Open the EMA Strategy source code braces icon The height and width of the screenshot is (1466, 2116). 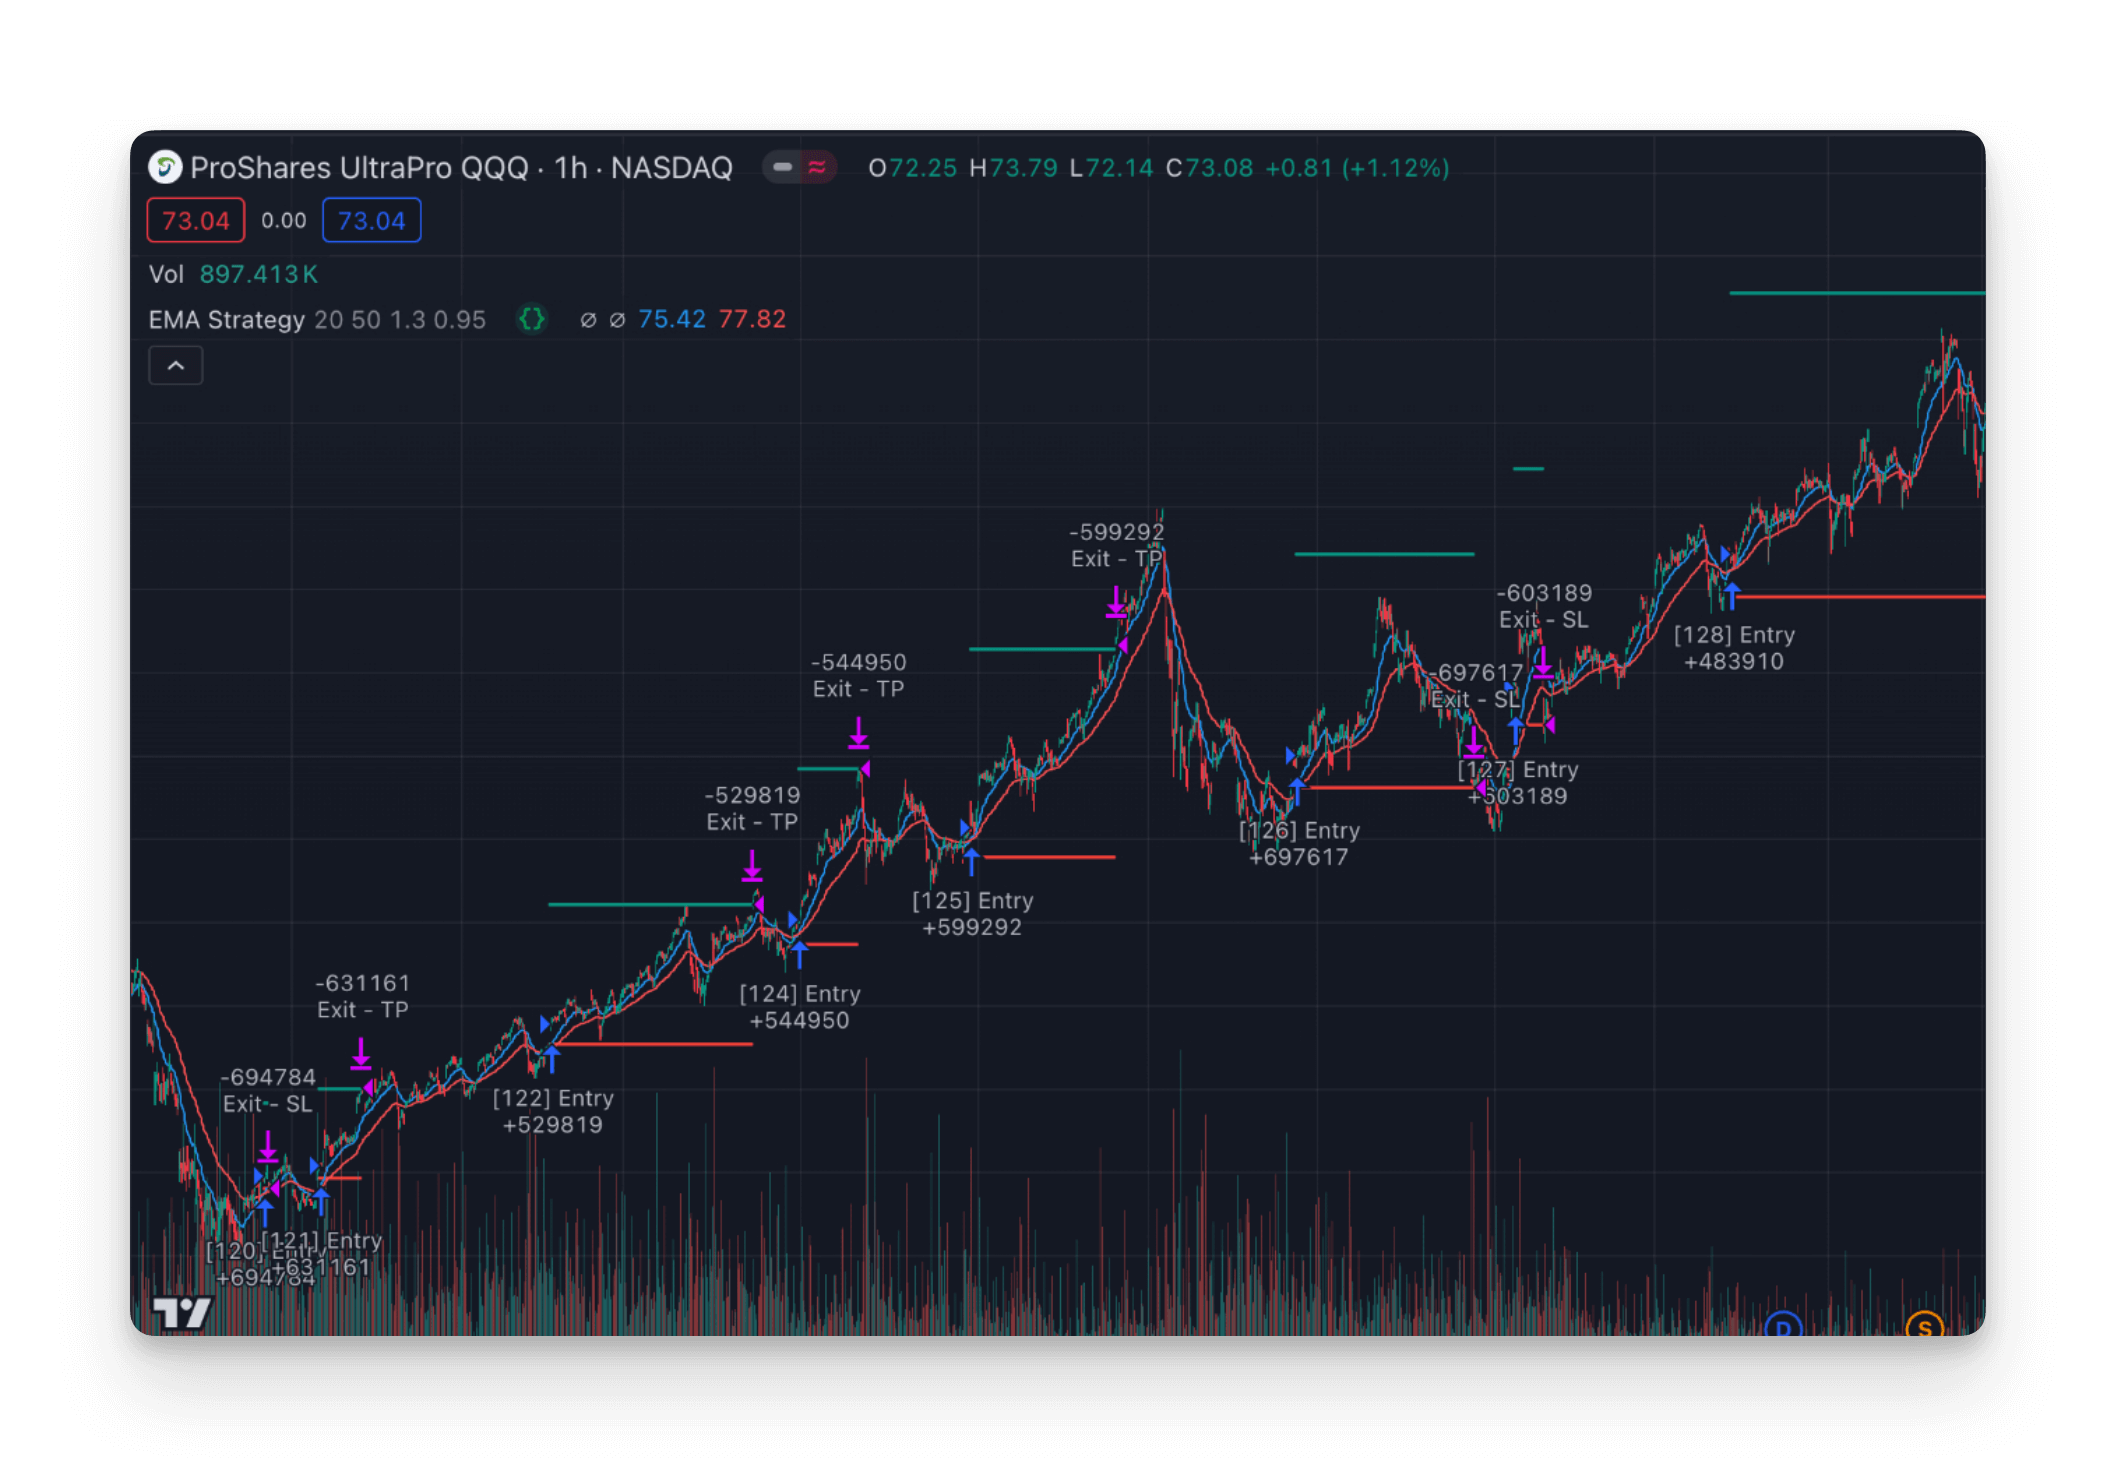click(x=532, y=319)
